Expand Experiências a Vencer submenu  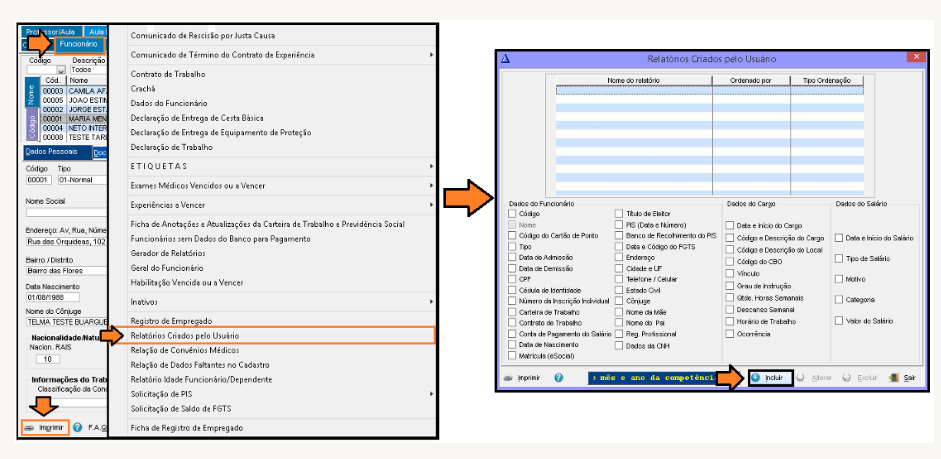click(x=432, y=205)
